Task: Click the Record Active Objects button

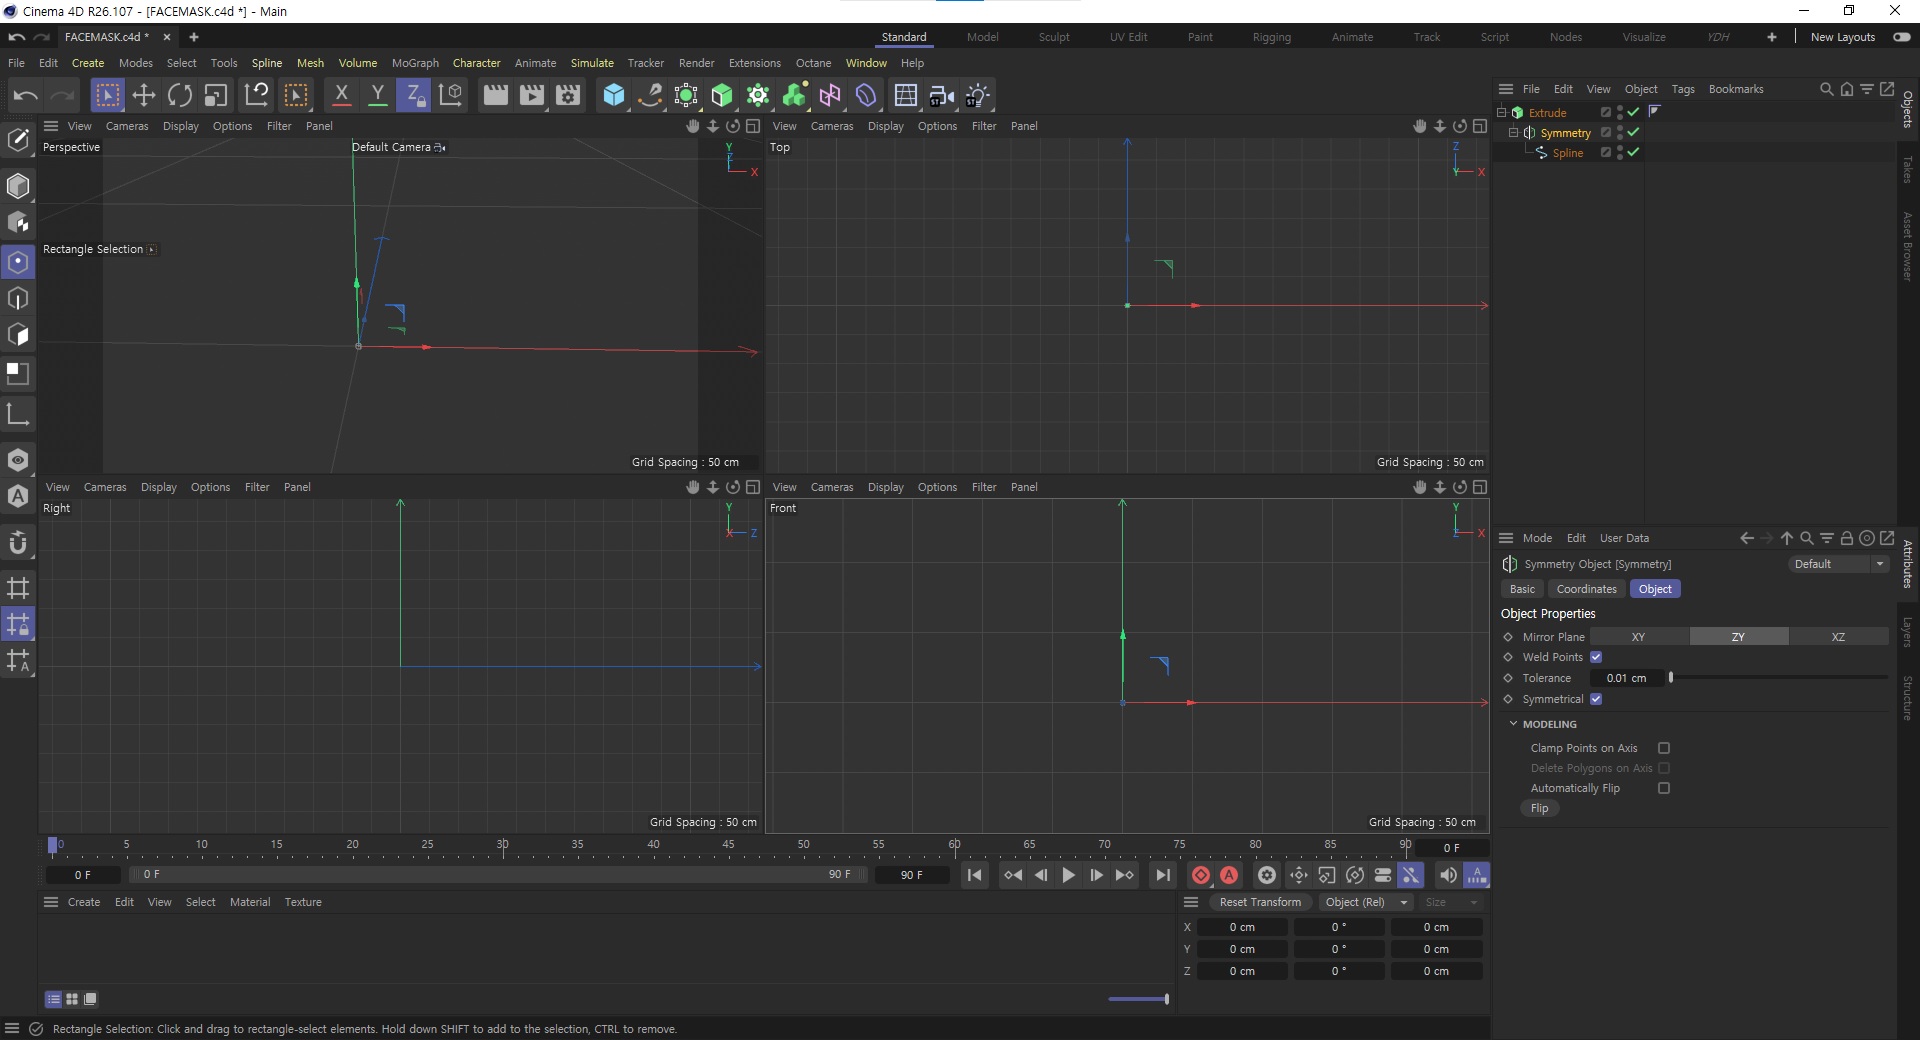Action: [1201, 875]
